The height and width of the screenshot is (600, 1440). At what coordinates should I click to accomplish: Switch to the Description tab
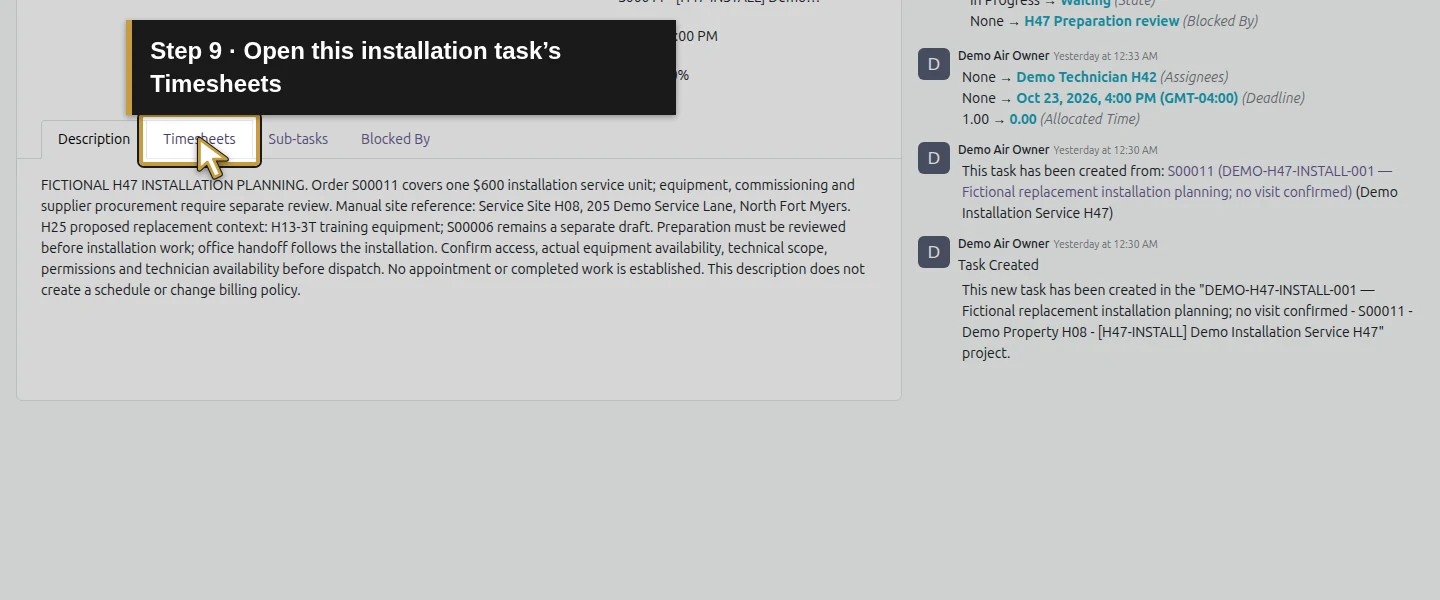click(94, 139)
